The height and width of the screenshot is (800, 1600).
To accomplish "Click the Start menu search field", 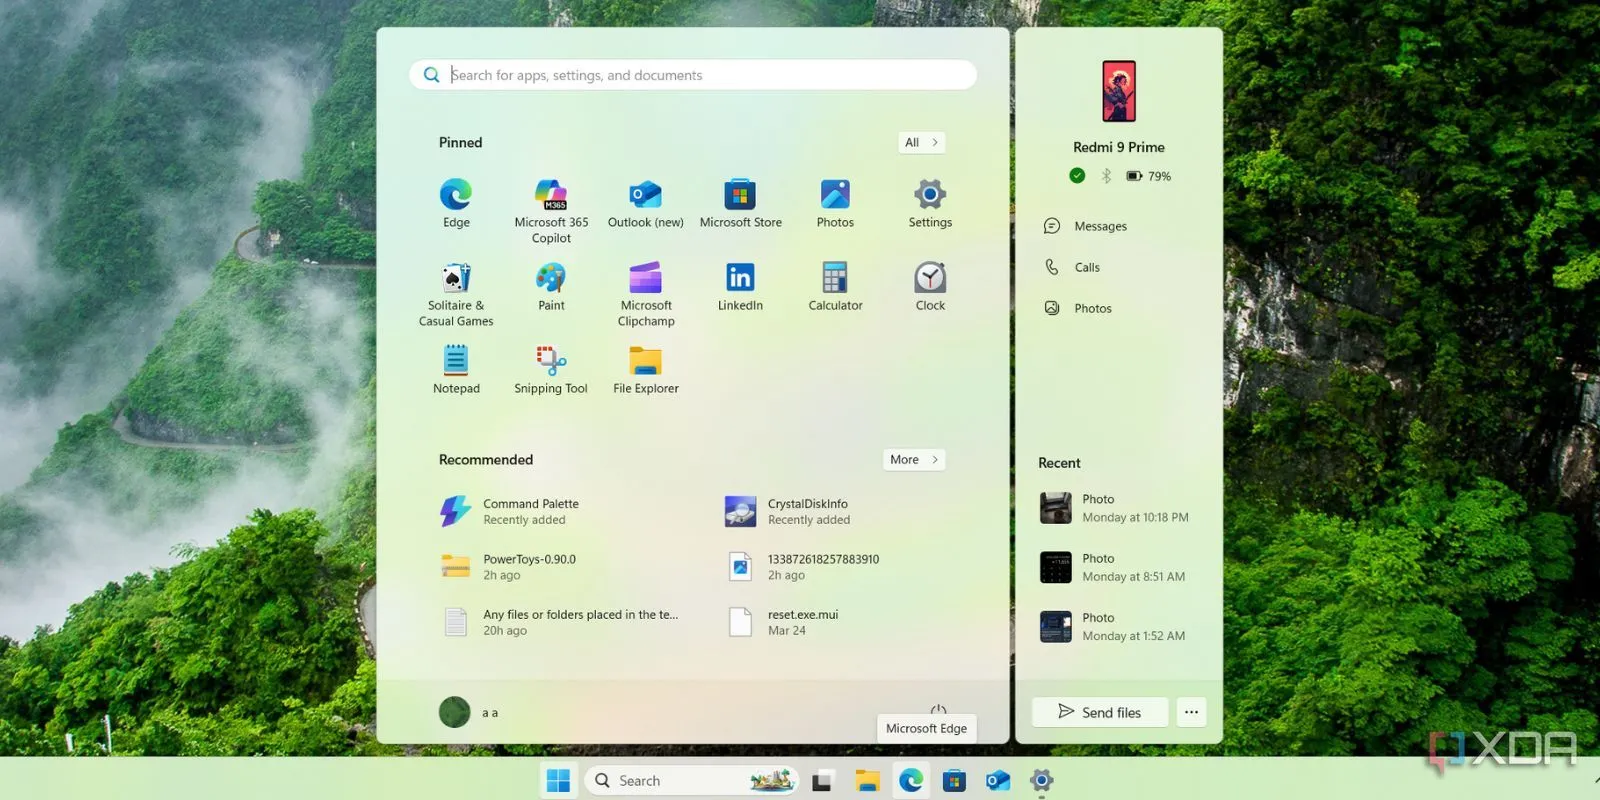I will coord(692,75).
